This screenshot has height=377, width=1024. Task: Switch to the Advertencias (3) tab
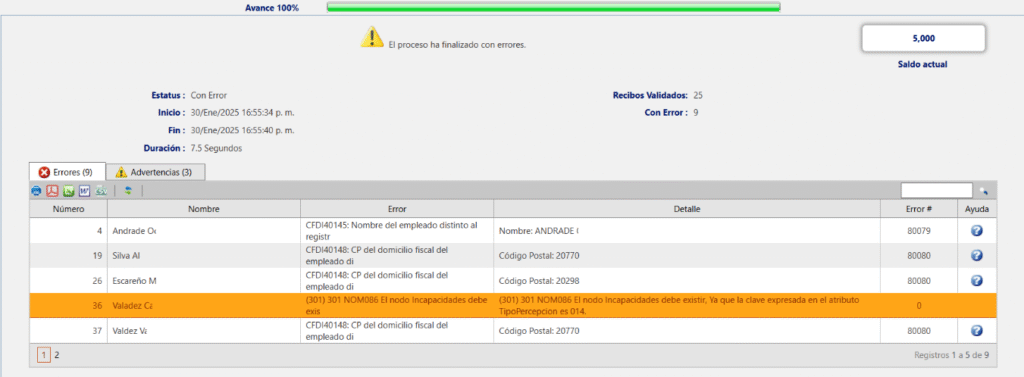click(155, 172)
